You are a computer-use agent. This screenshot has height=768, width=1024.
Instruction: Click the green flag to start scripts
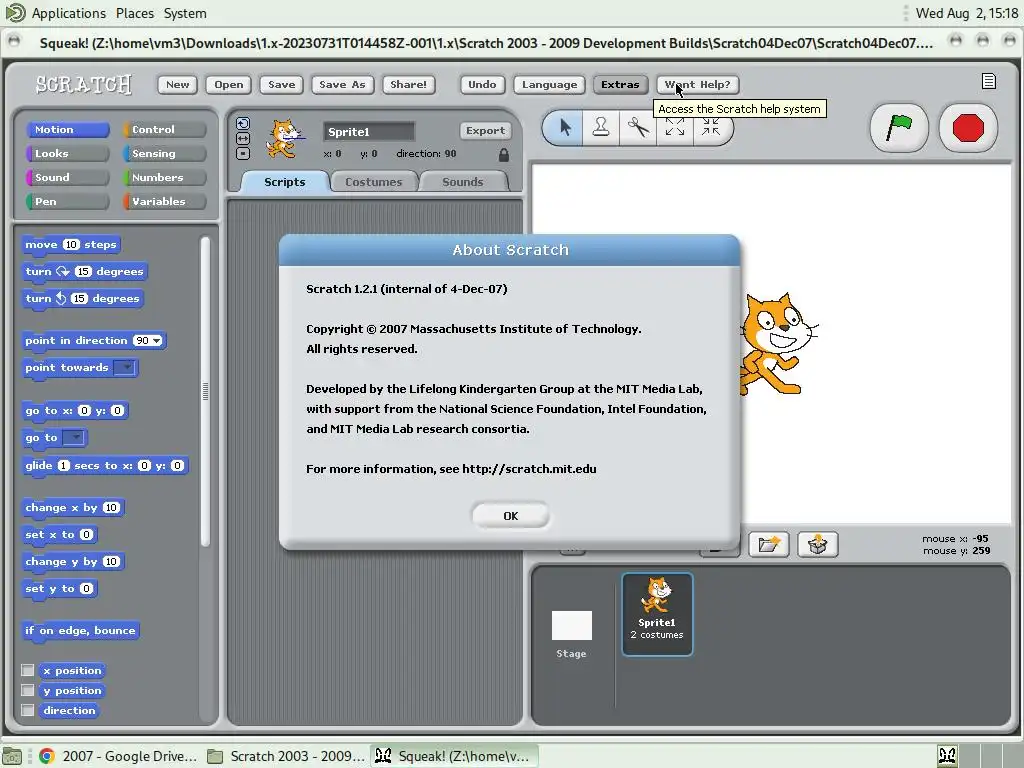click(899, 127)
